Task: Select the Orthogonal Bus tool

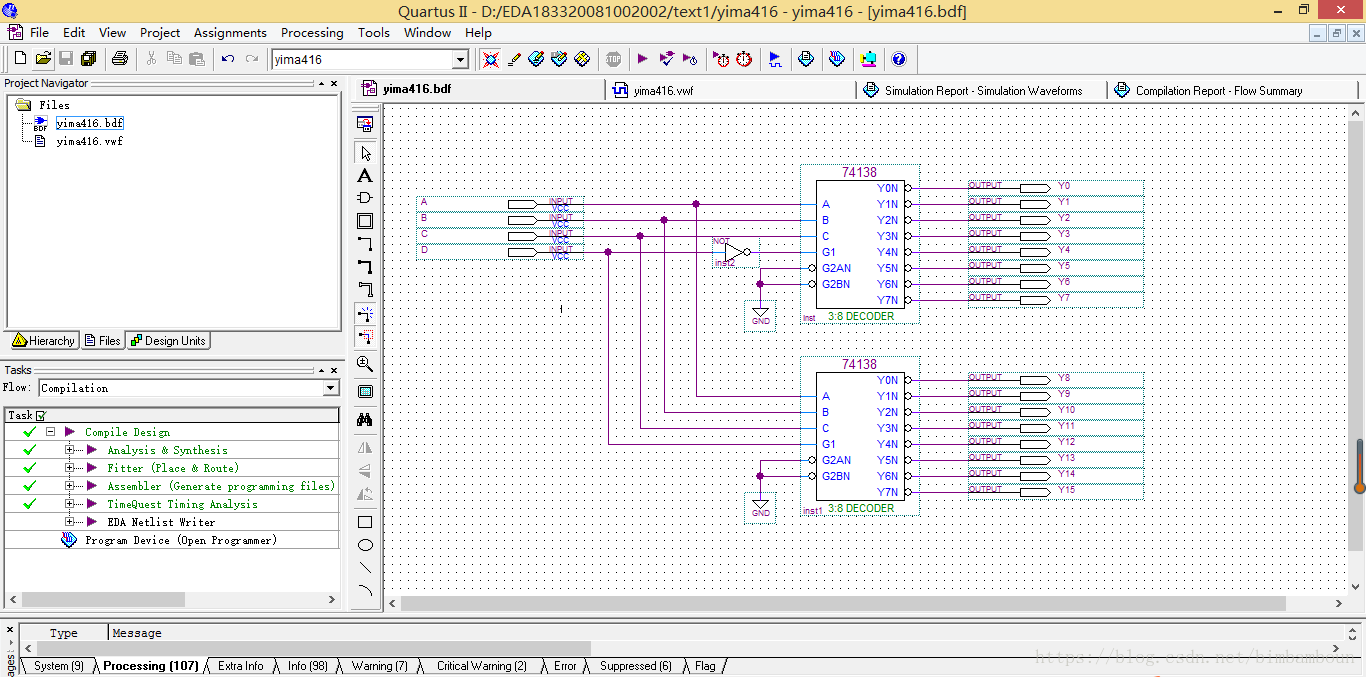Action: pyautogui.click(x=365, y=267)
